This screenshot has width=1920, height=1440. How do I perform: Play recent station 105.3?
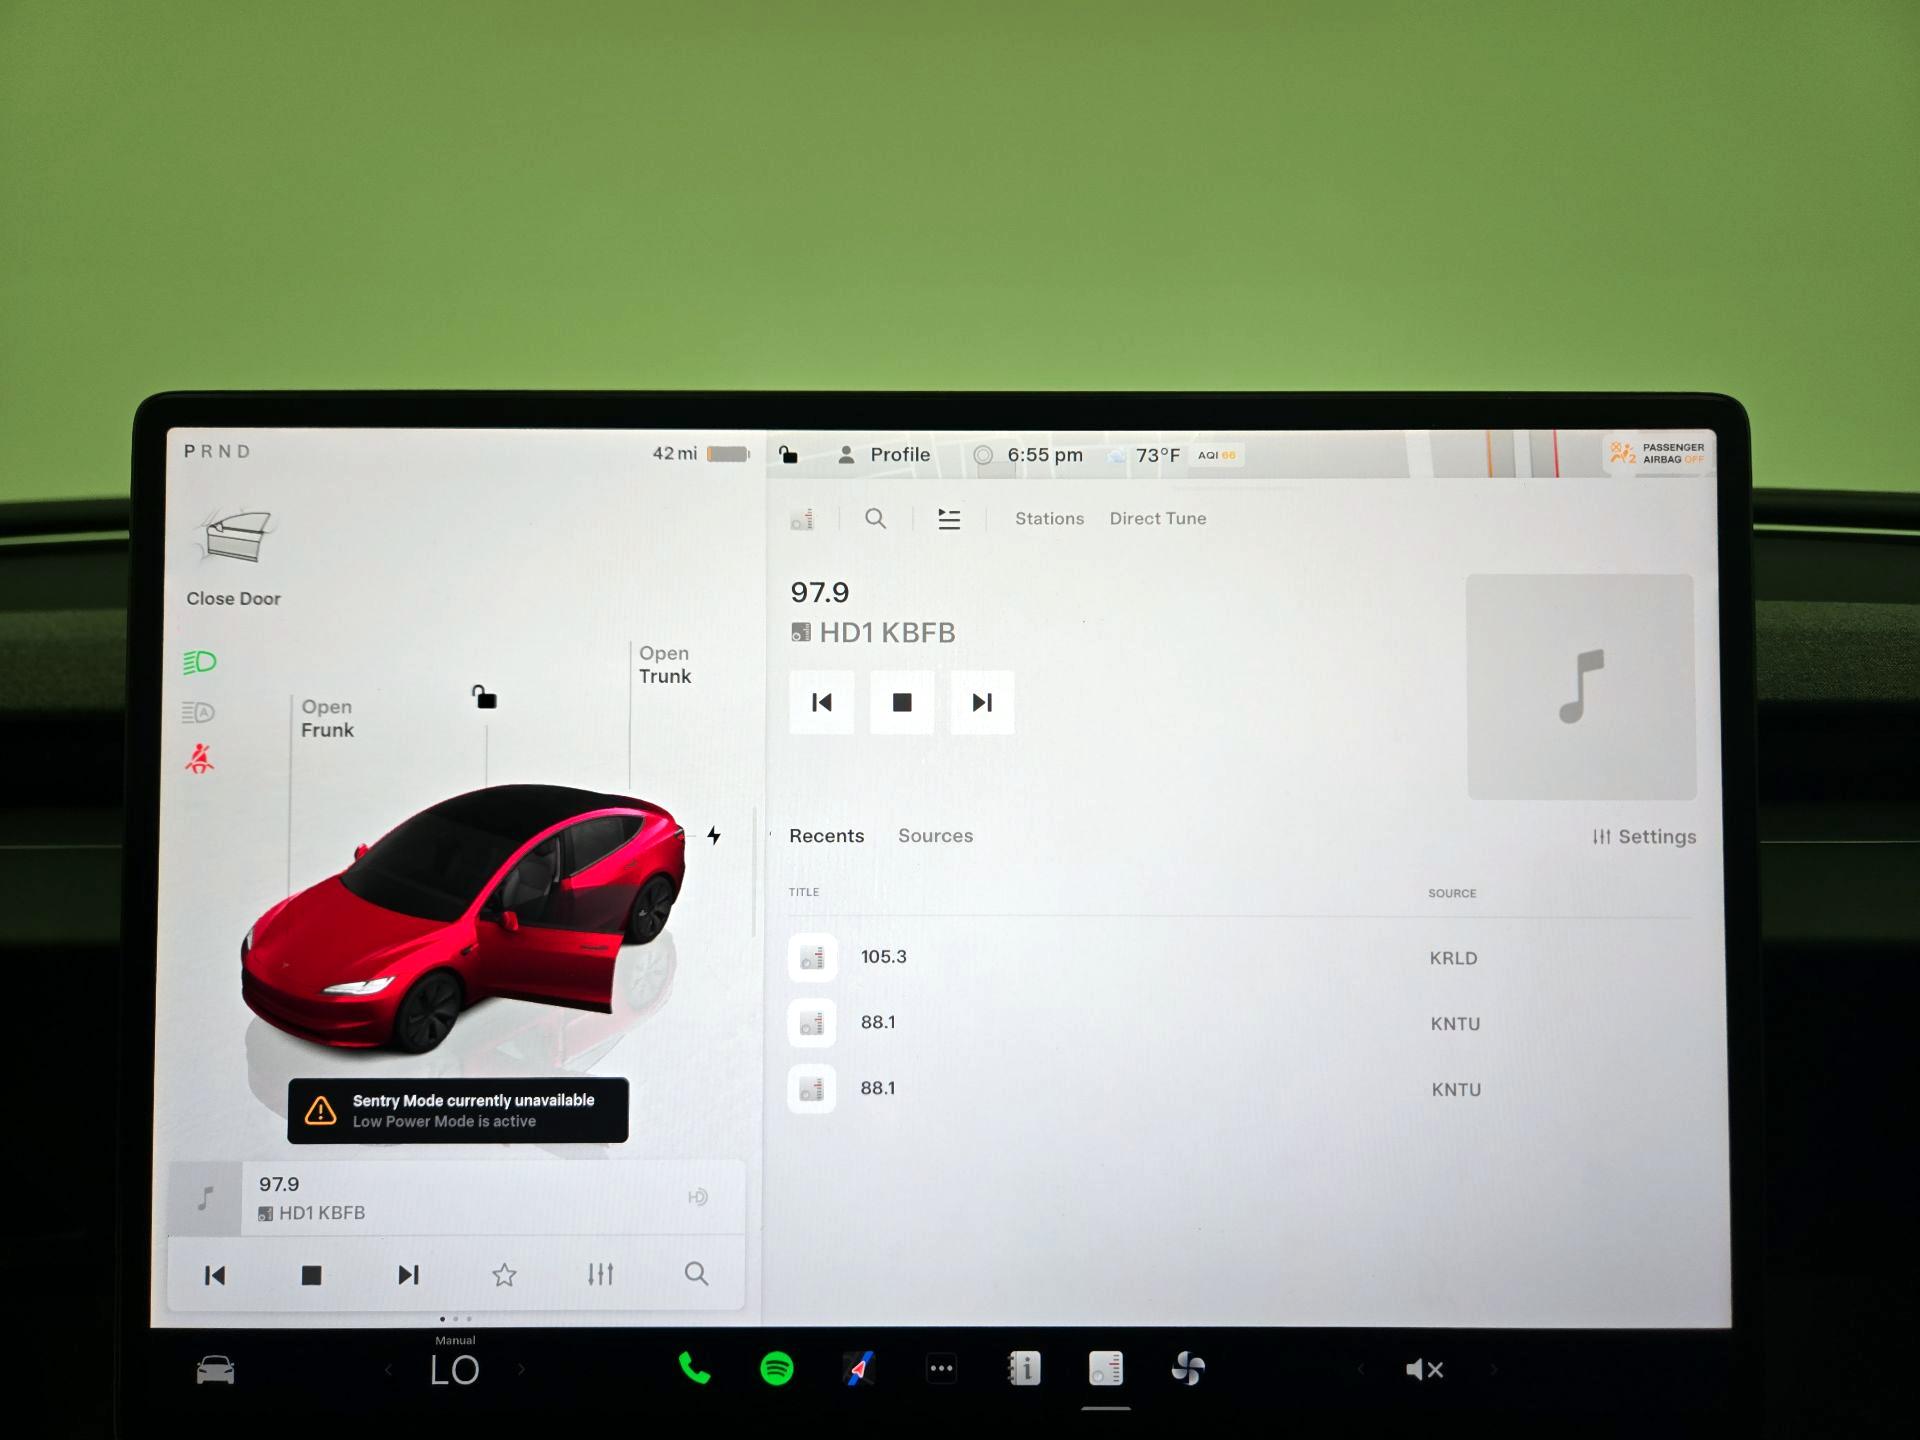[x=1240, y=957]
